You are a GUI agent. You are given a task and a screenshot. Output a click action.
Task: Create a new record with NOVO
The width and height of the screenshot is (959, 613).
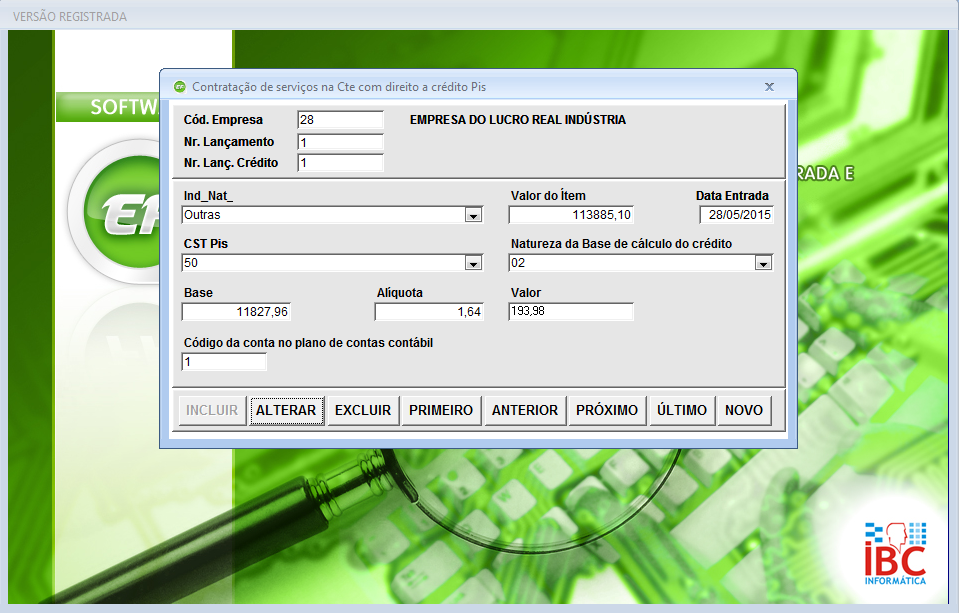tap(744, 410)
